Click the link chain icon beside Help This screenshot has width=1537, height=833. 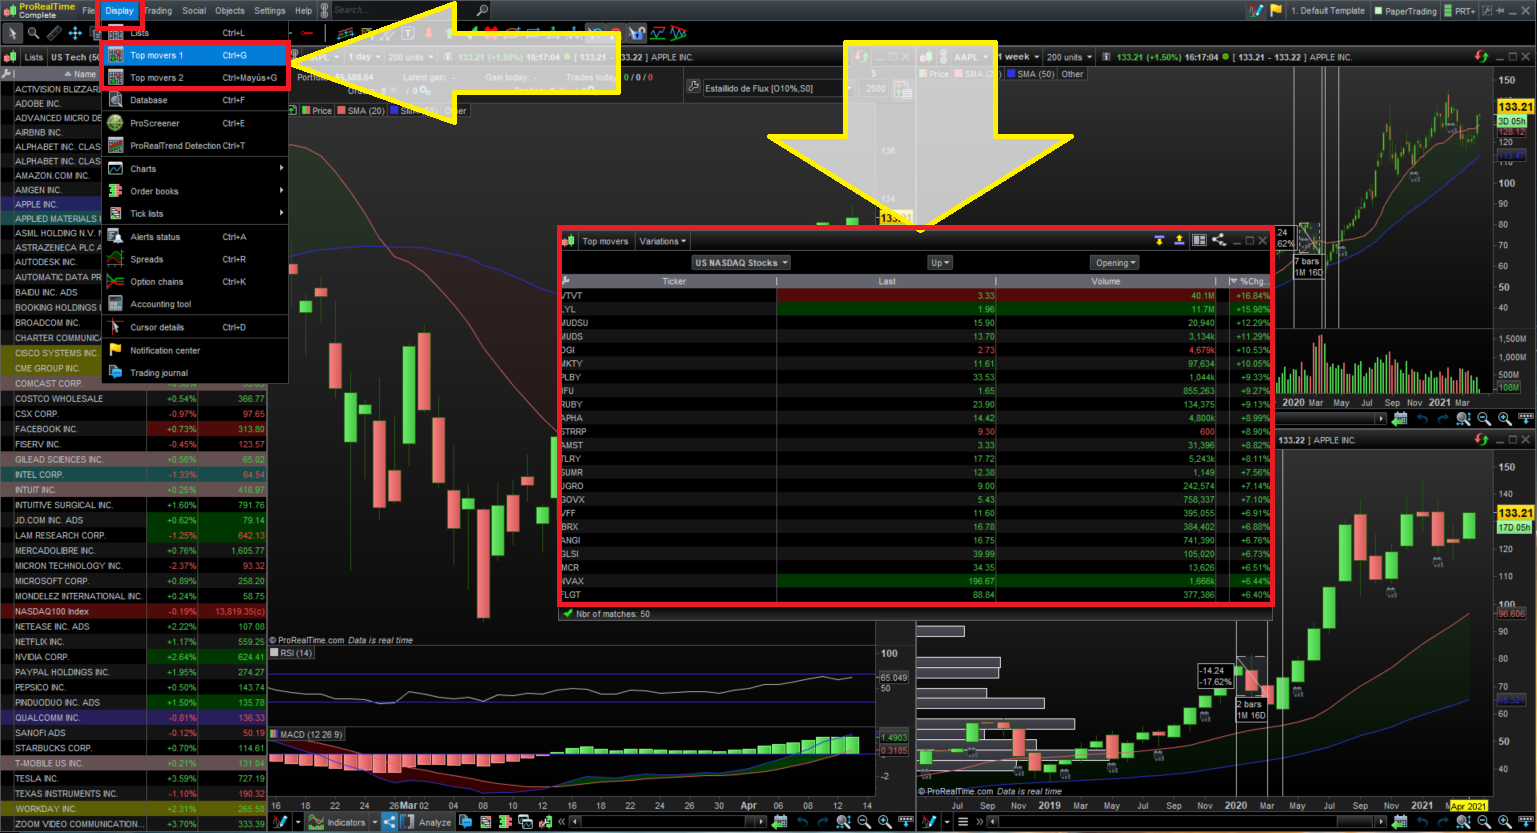pos(324,11)
